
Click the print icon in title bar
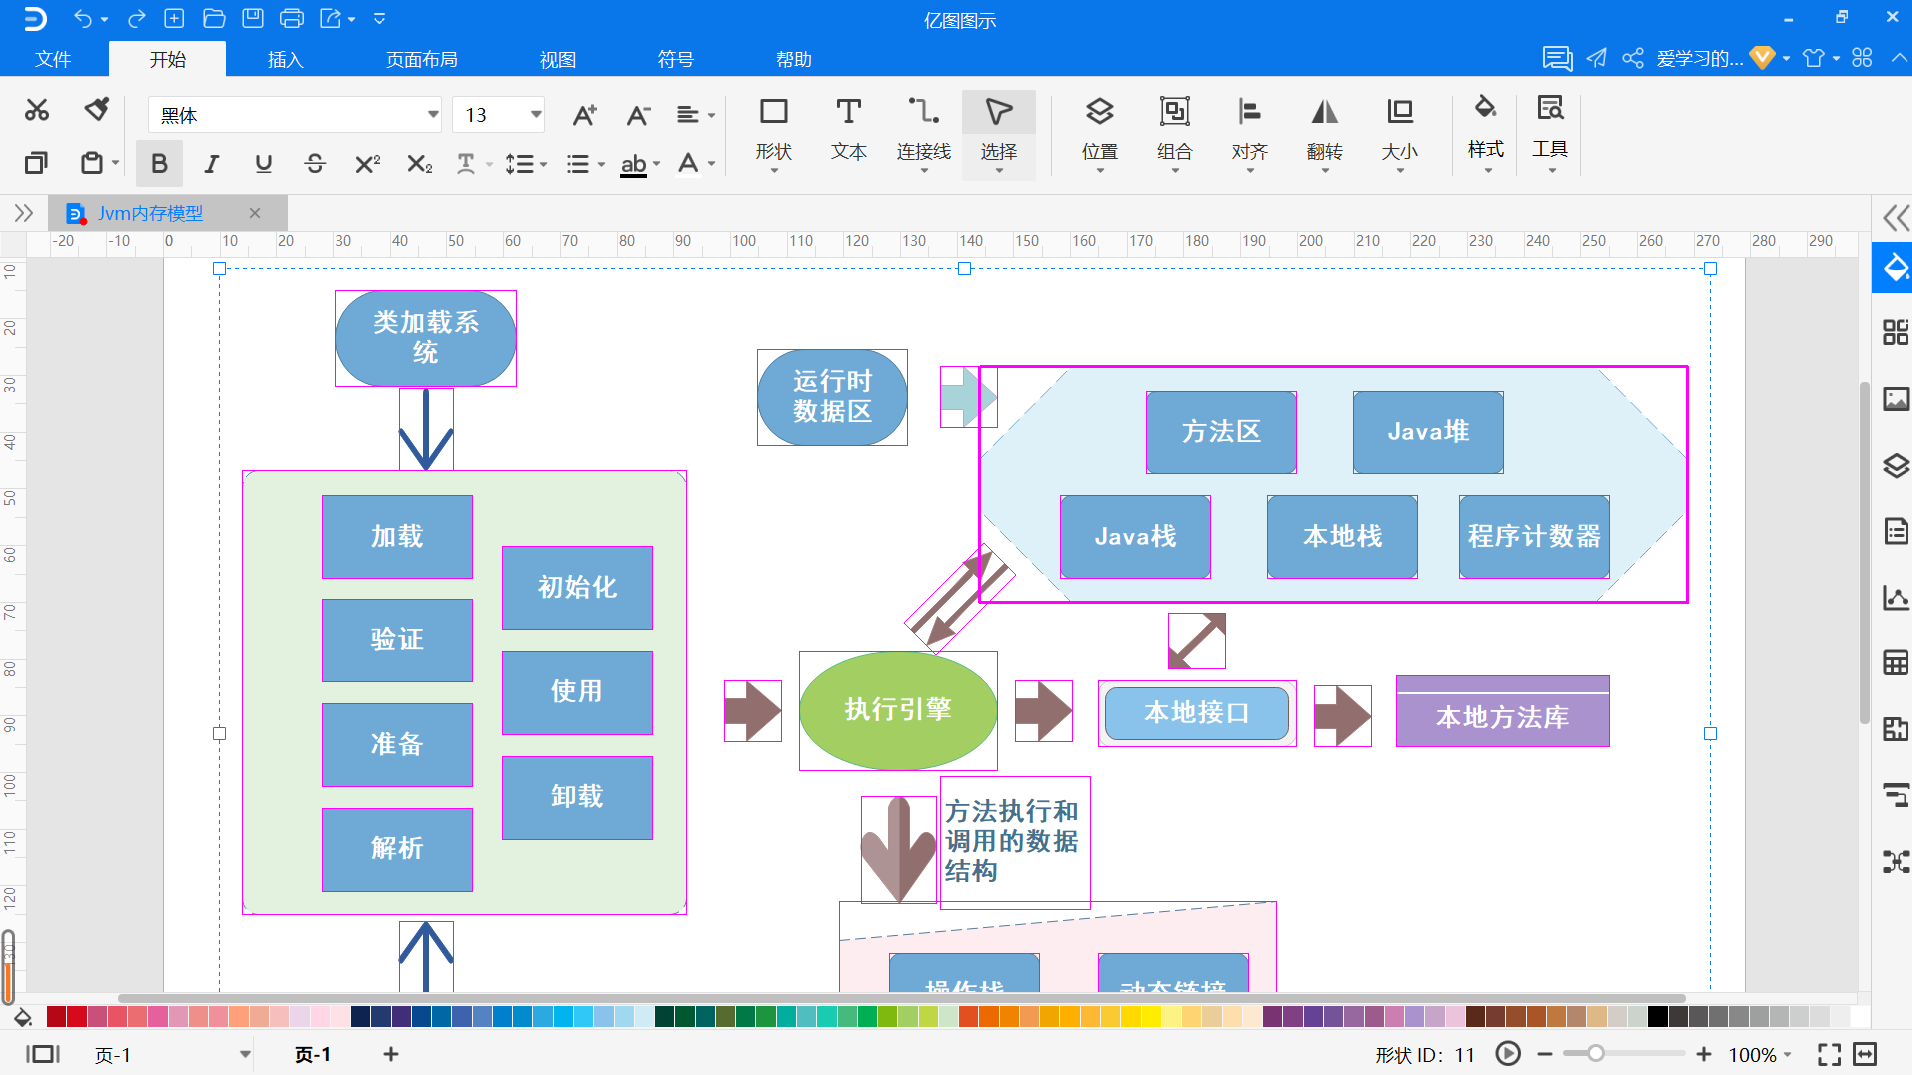click(291, 18)
